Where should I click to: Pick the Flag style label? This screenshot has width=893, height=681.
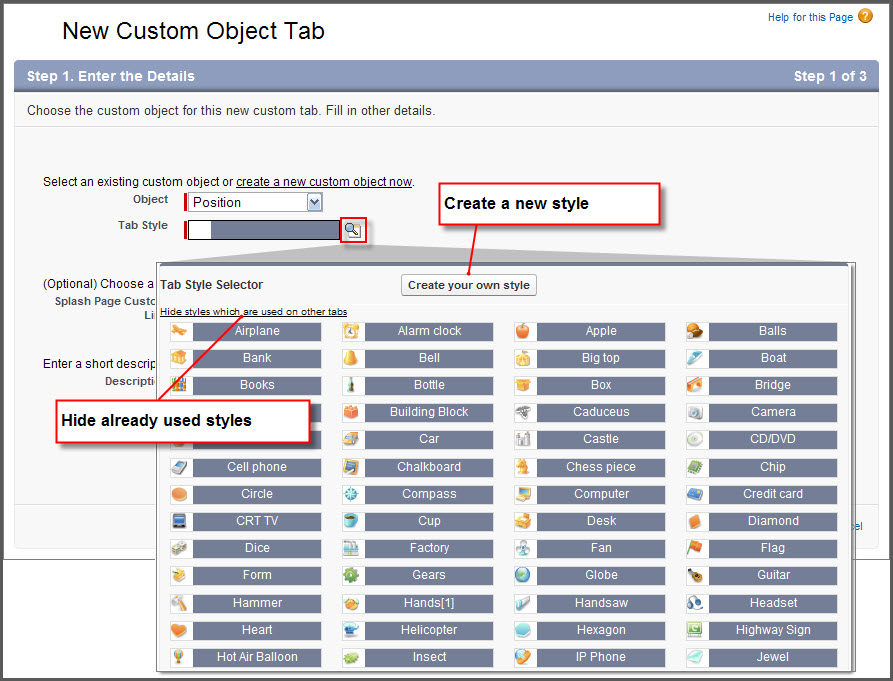click(773, 548)
